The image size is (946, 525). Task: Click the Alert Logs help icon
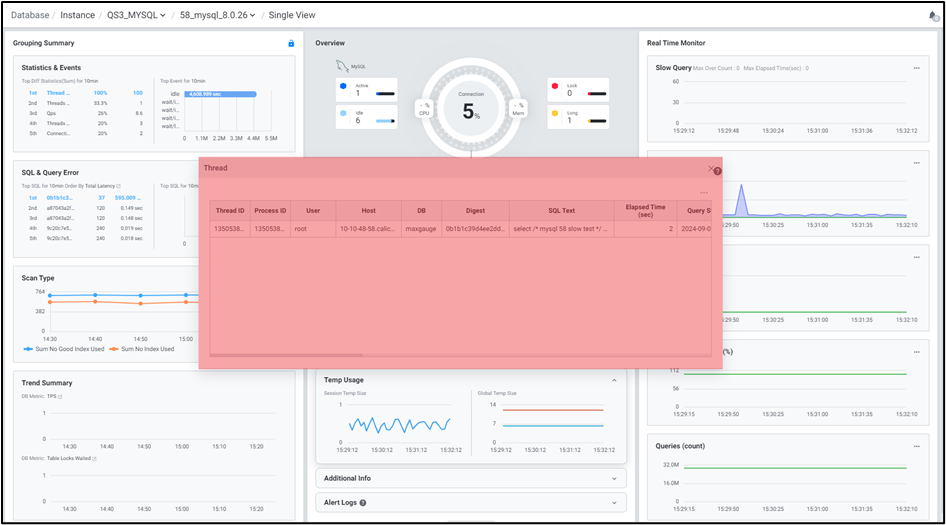(x=363, y=503)
